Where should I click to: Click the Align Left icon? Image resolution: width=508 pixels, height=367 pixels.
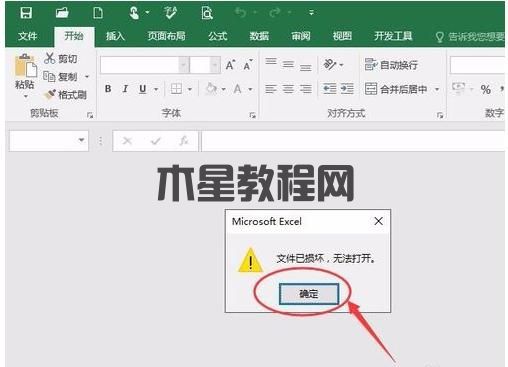tap(271, 89)
